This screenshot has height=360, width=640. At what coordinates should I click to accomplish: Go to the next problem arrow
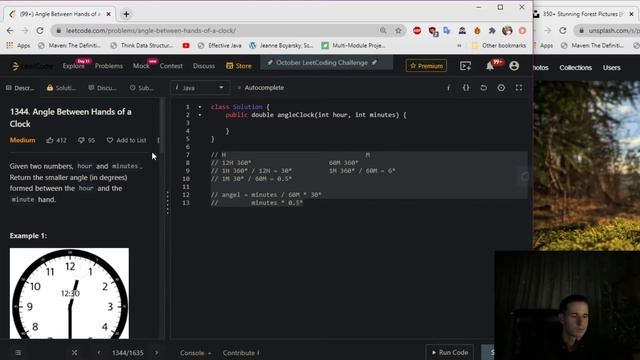pos(156,353)
